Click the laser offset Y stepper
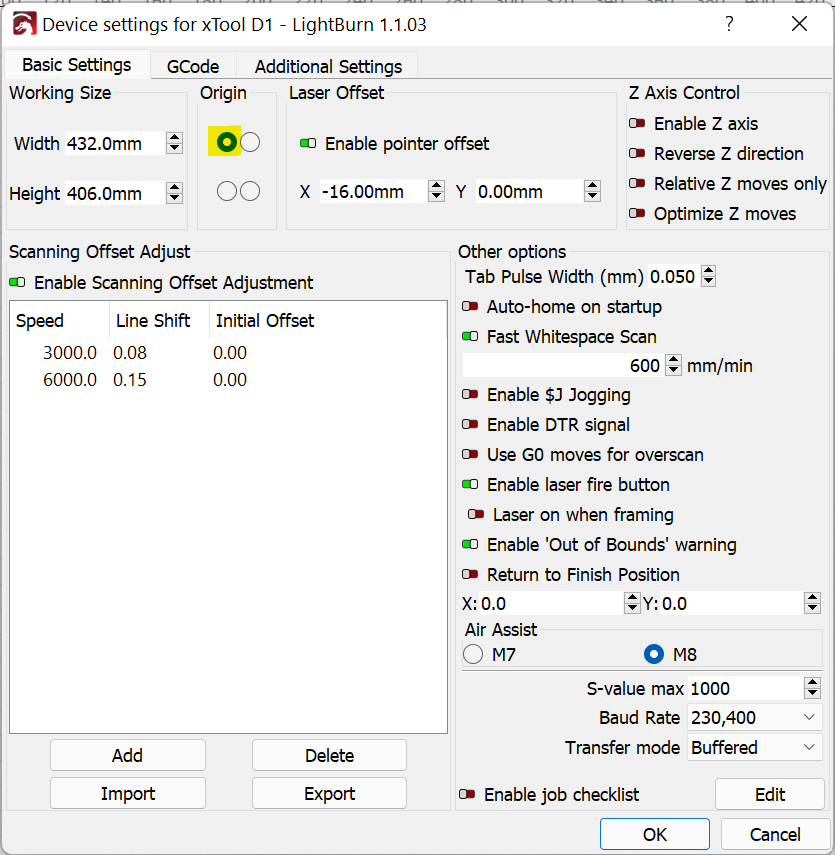Viewport: 835px width, 855px height. coord(592,191)
